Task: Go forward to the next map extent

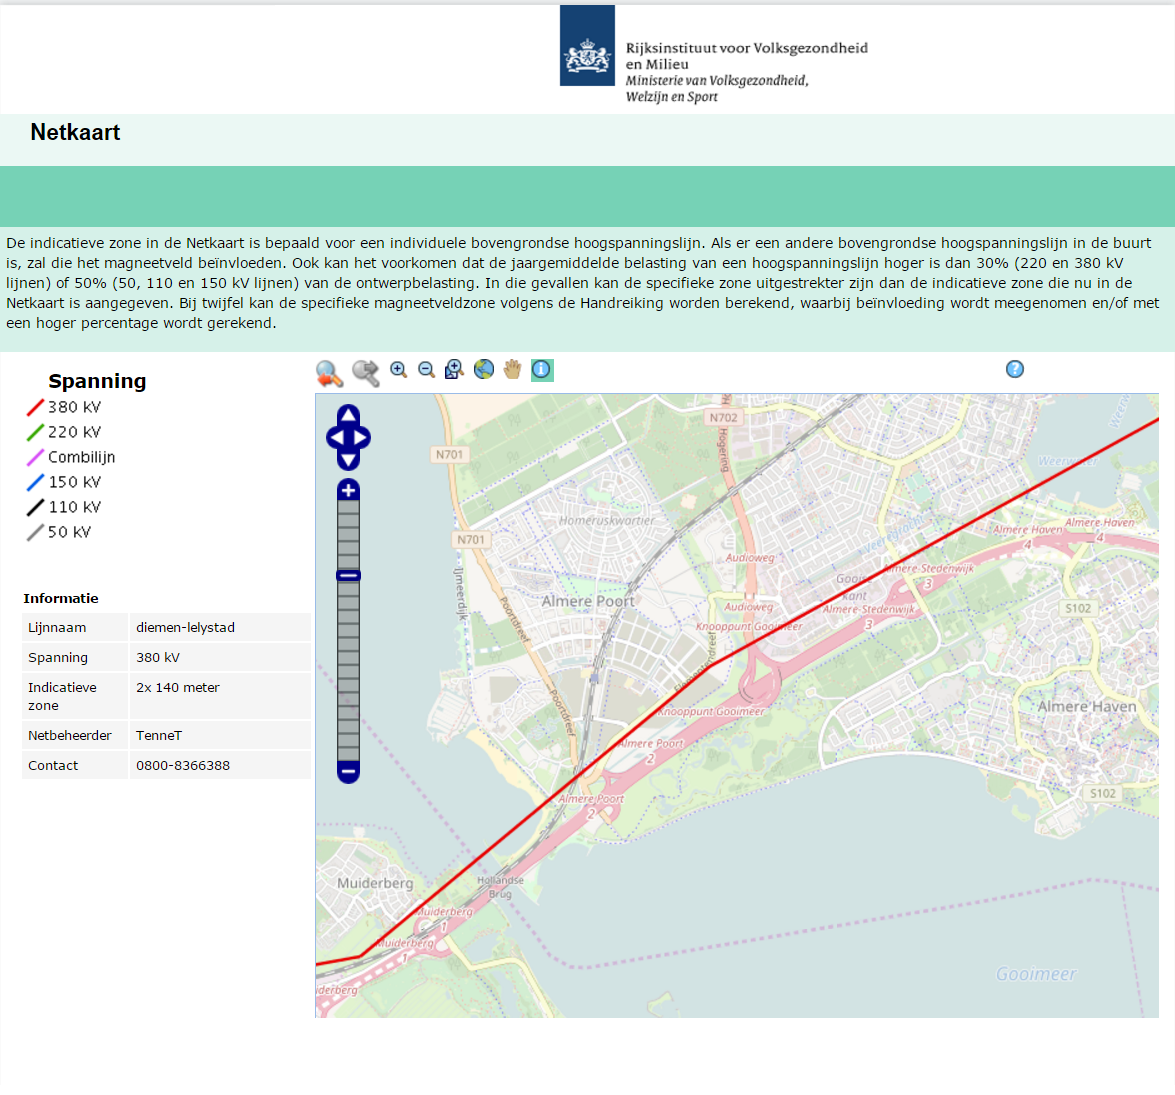Action: tap(366, 372)
